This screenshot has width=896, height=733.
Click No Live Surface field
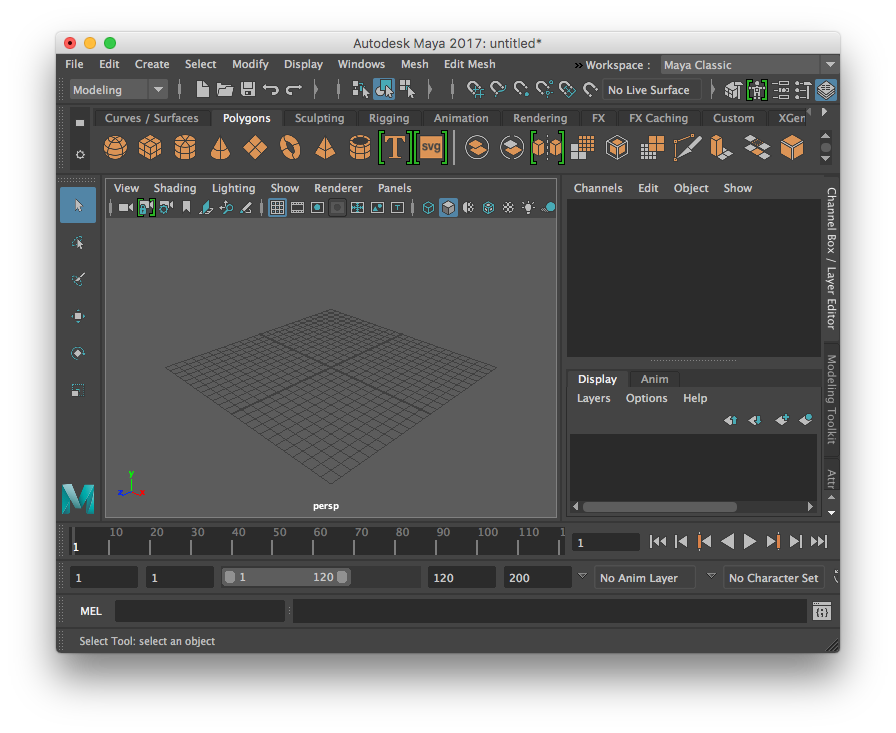click(x=653, y=90)
